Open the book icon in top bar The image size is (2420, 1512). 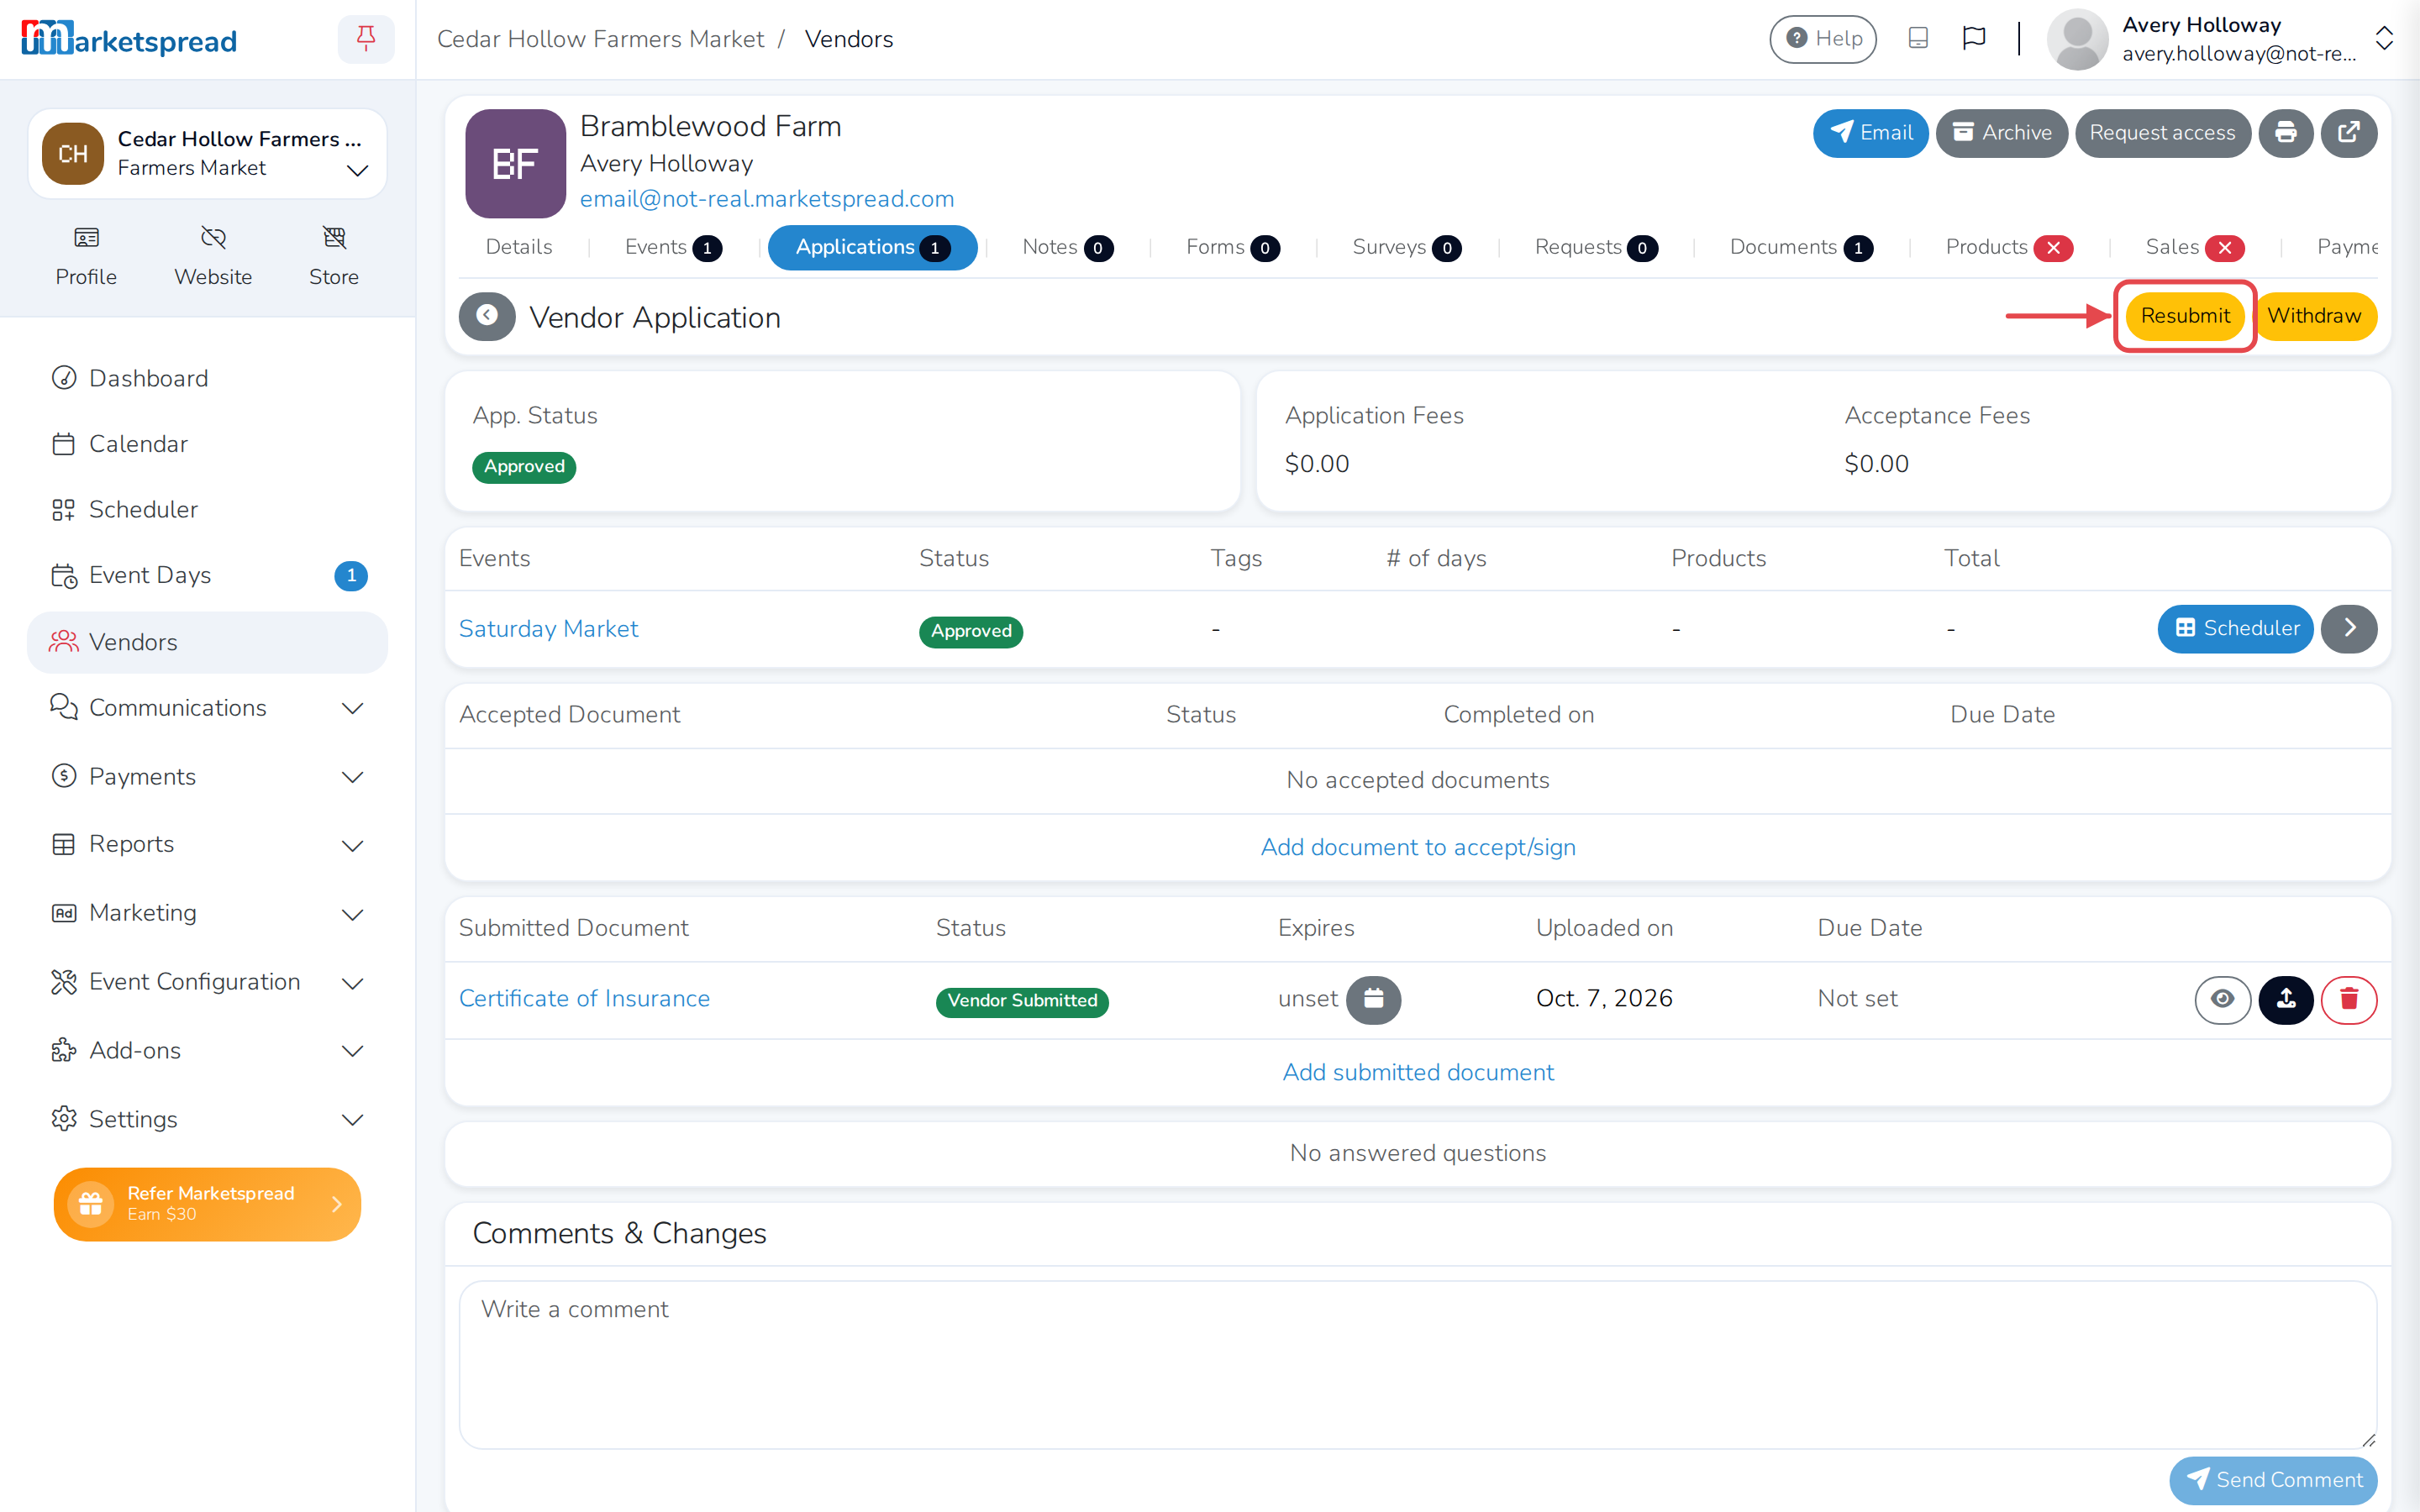(x=1918, y=39)
